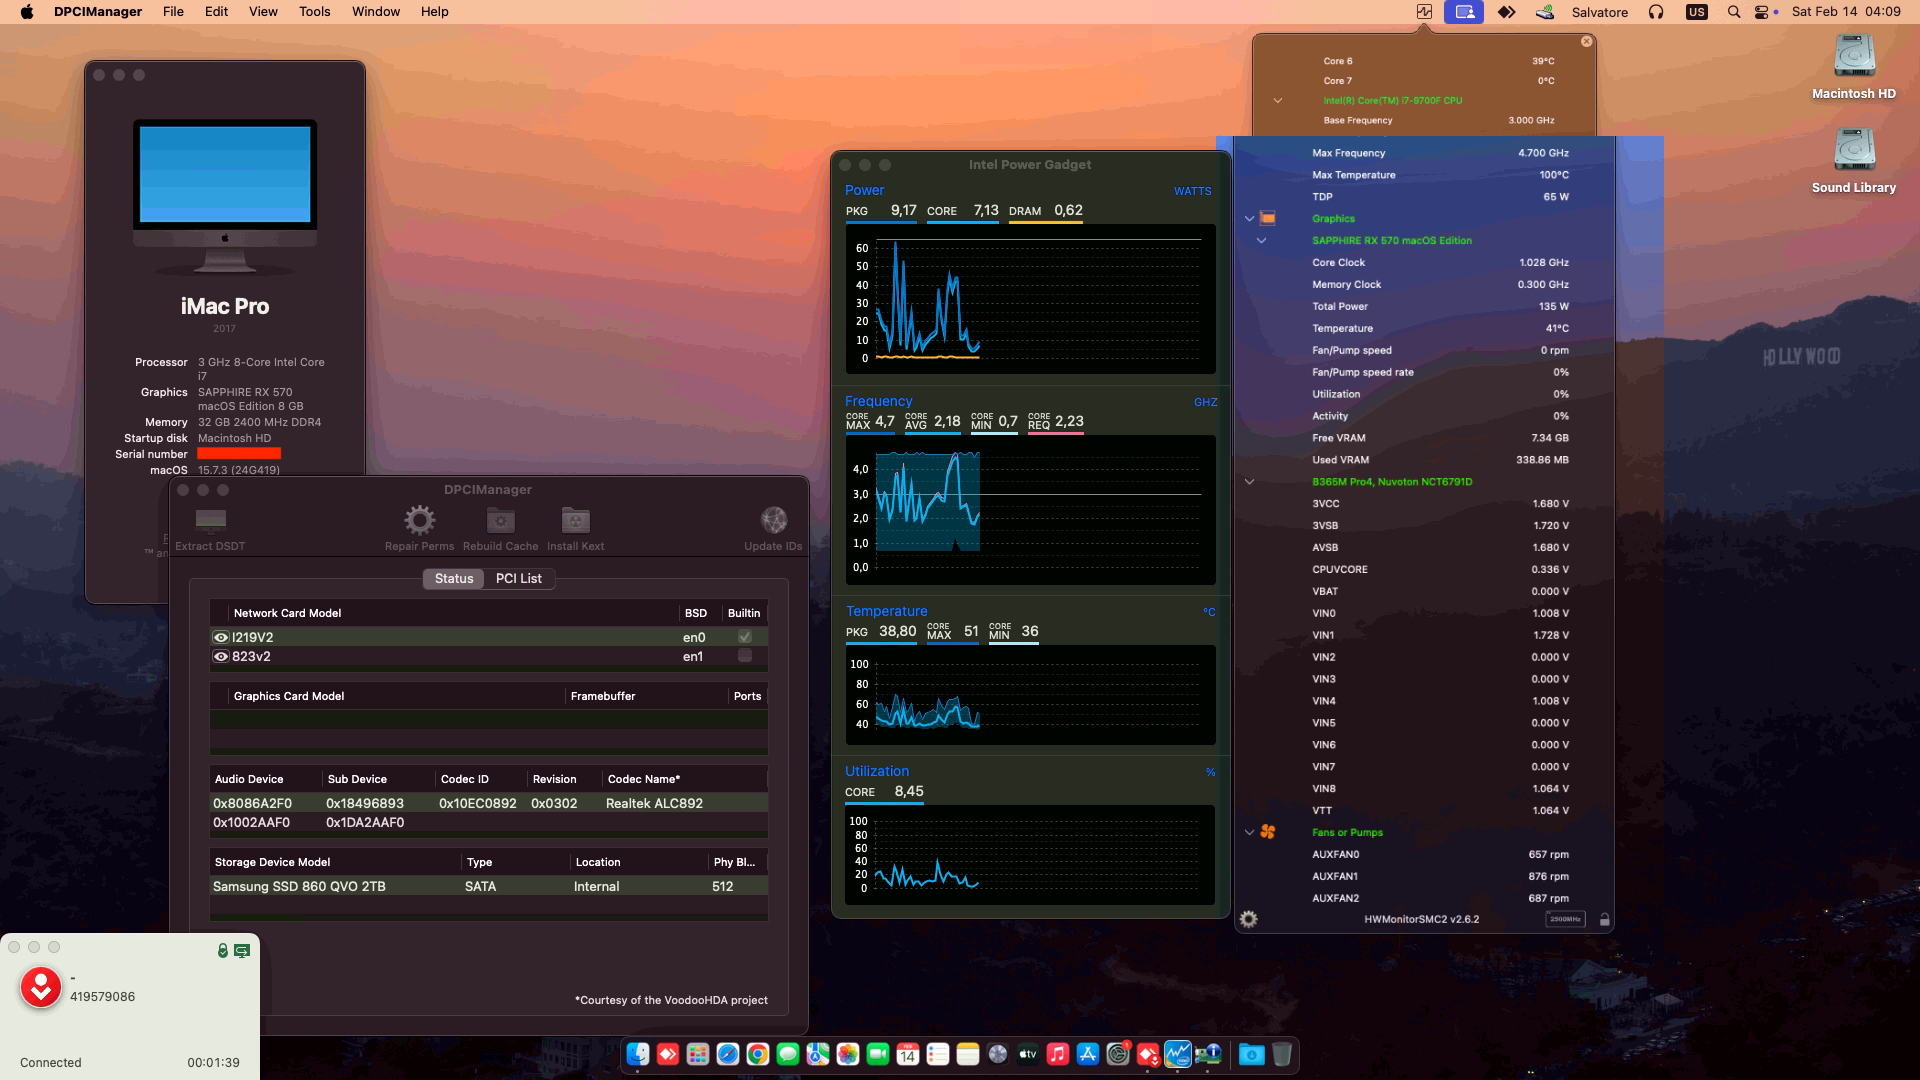Open Trash from the Dock
Screen dimensions: 1920x1080
[x=1282, y=1054]
